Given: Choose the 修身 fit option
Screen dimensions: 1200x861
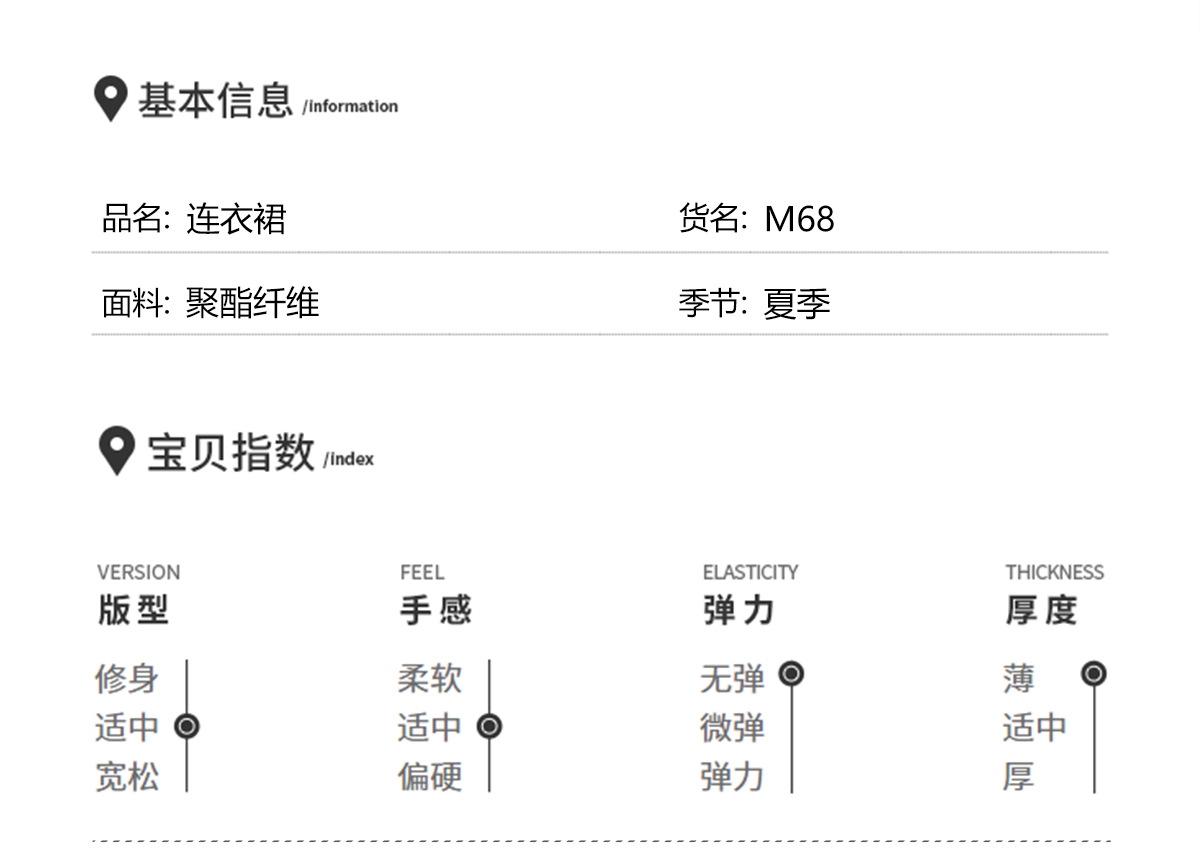Looking at the screenshot, I should point(127,678).
